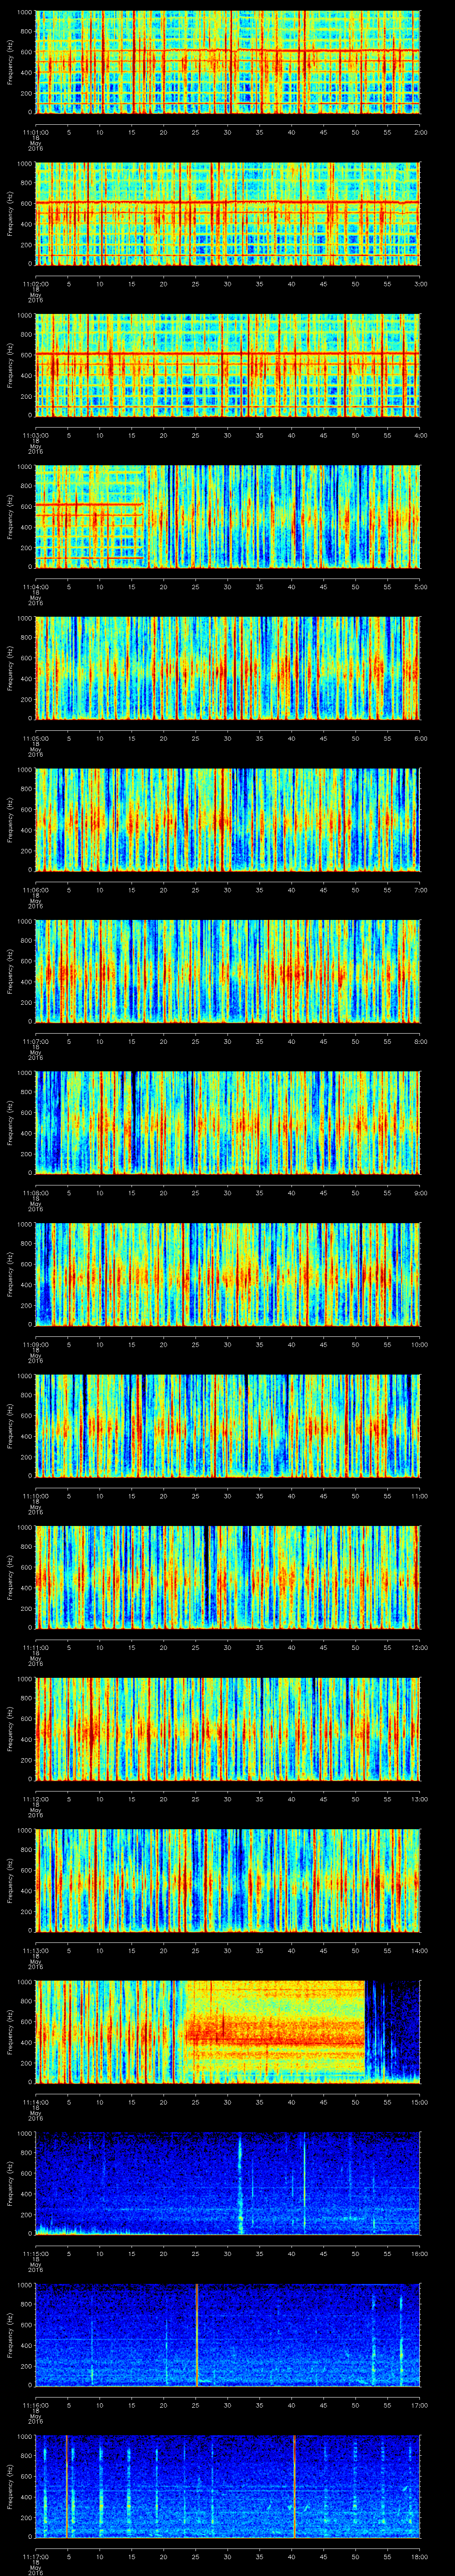The height and width of the screenshot is (2576, 455).
Task: Select the '11:07:00' time axis label
Action: click(x=36, y=1041)
